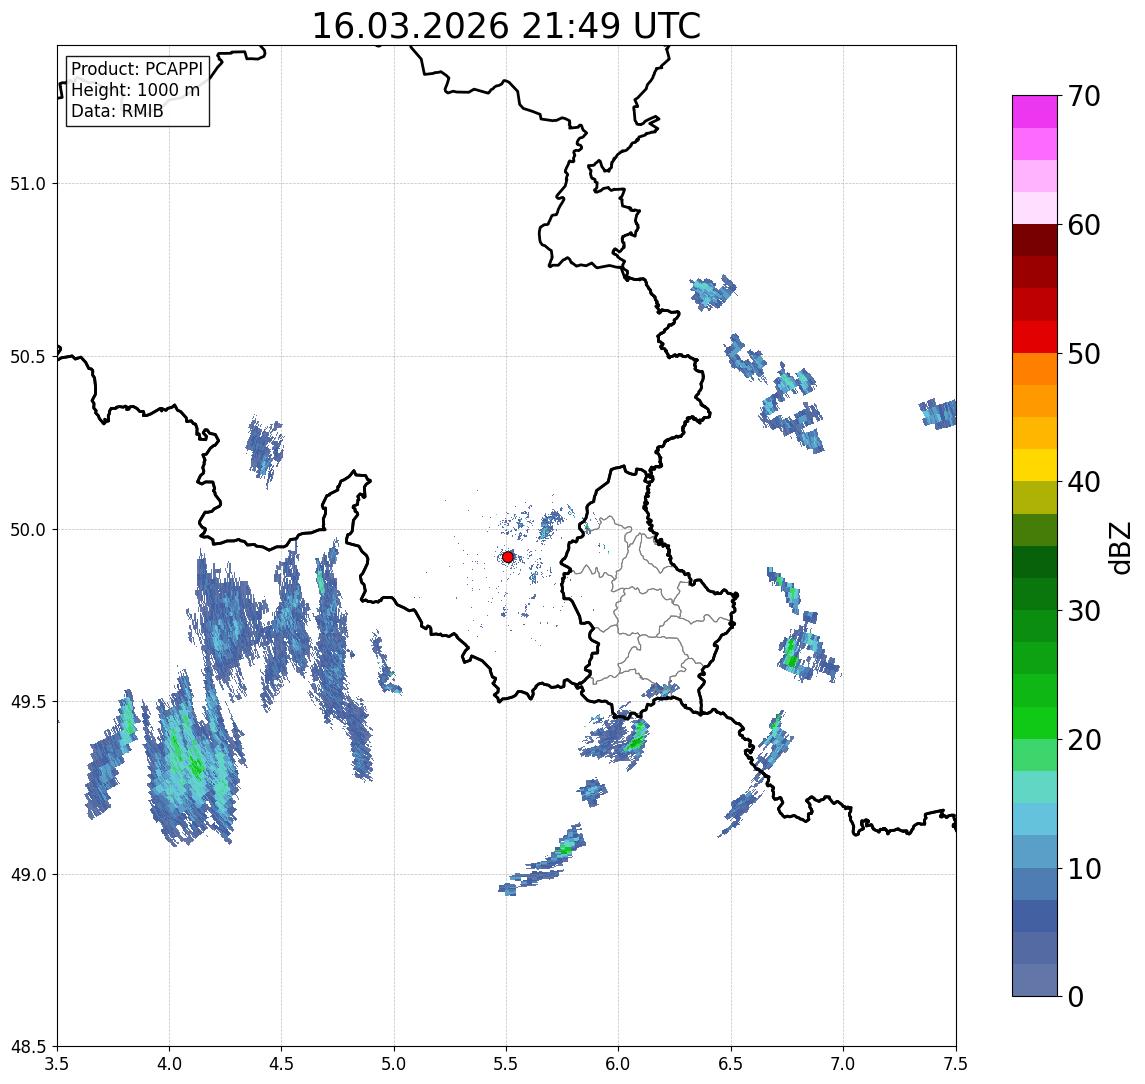Click the latitude tick label '50.0'
Viewport: 1145px width, 1084px height.
(x=28, y=530)
